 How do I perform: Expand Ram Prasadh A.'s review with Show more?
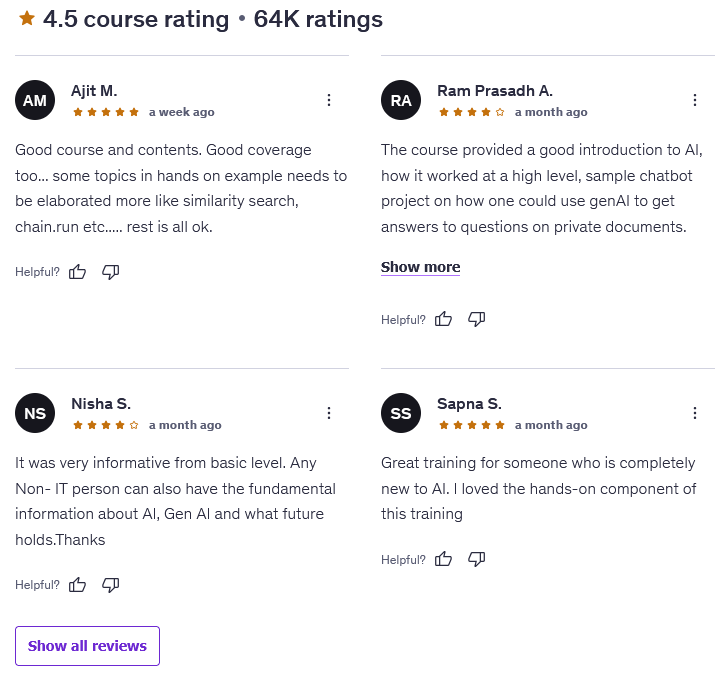420,267
